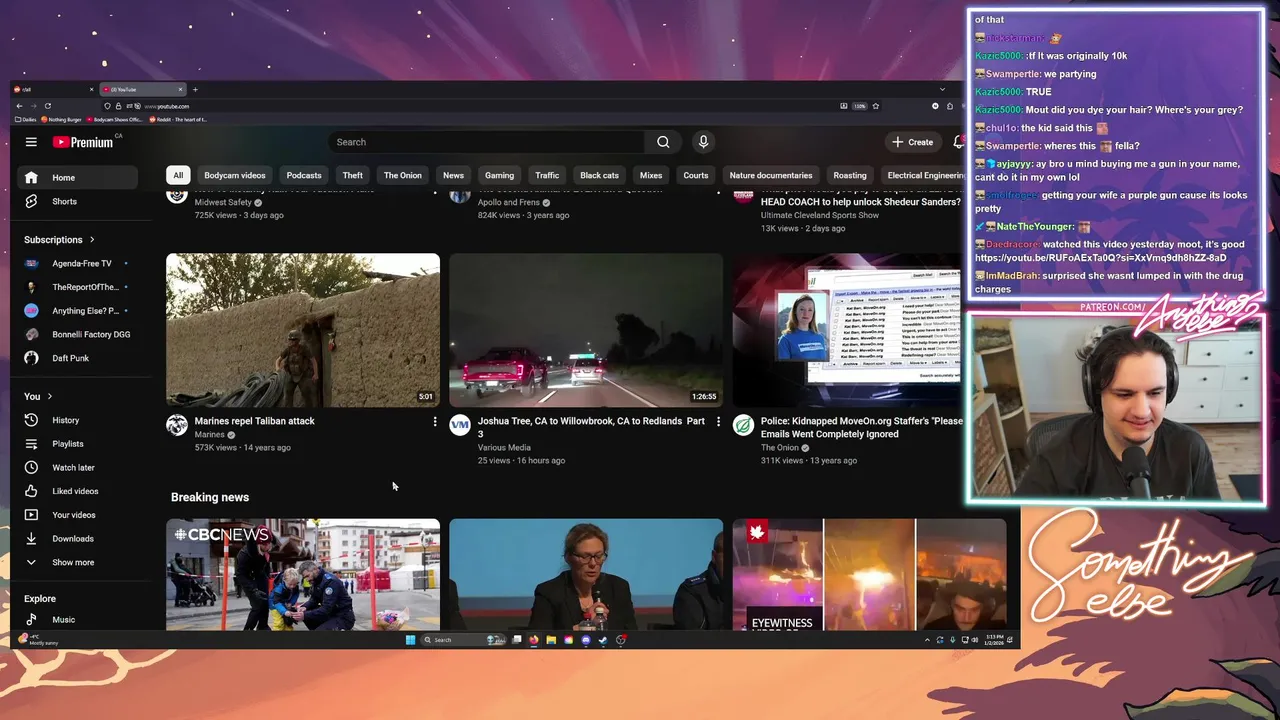The image size is (1280, 720).
Task: Select the Podcasts filter chip
Action: click(x=304, y=175)
